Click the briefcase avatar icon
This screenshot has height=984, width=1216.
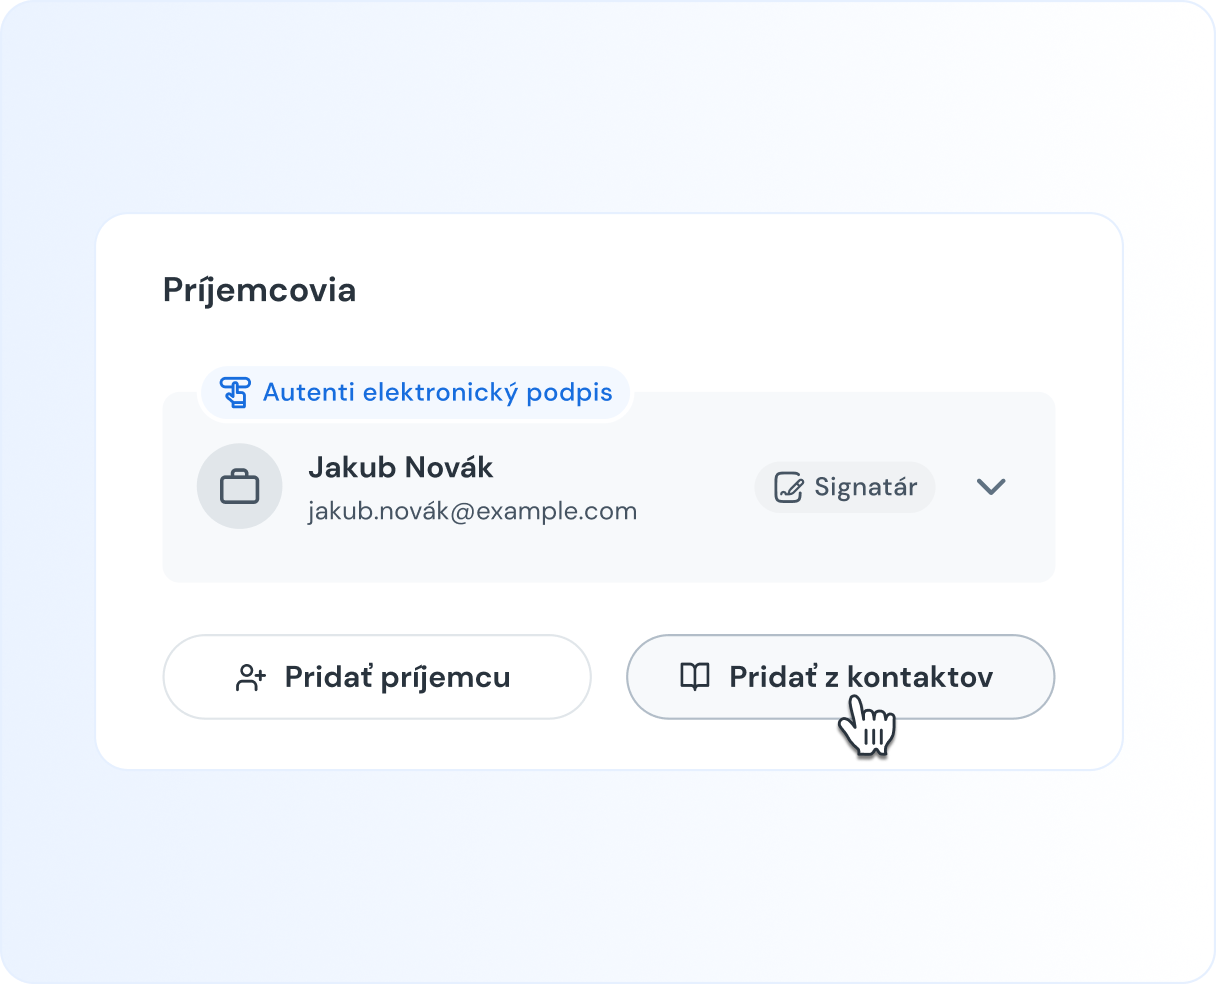(x=240, y=487)
